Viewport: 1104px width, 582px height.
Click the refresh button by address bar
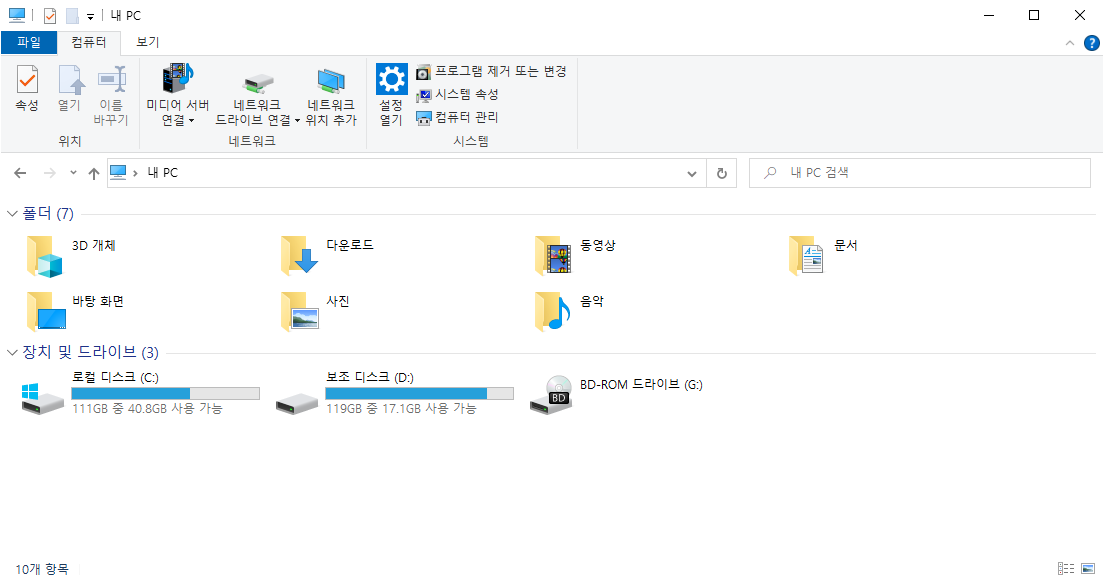tap(722, 173)
